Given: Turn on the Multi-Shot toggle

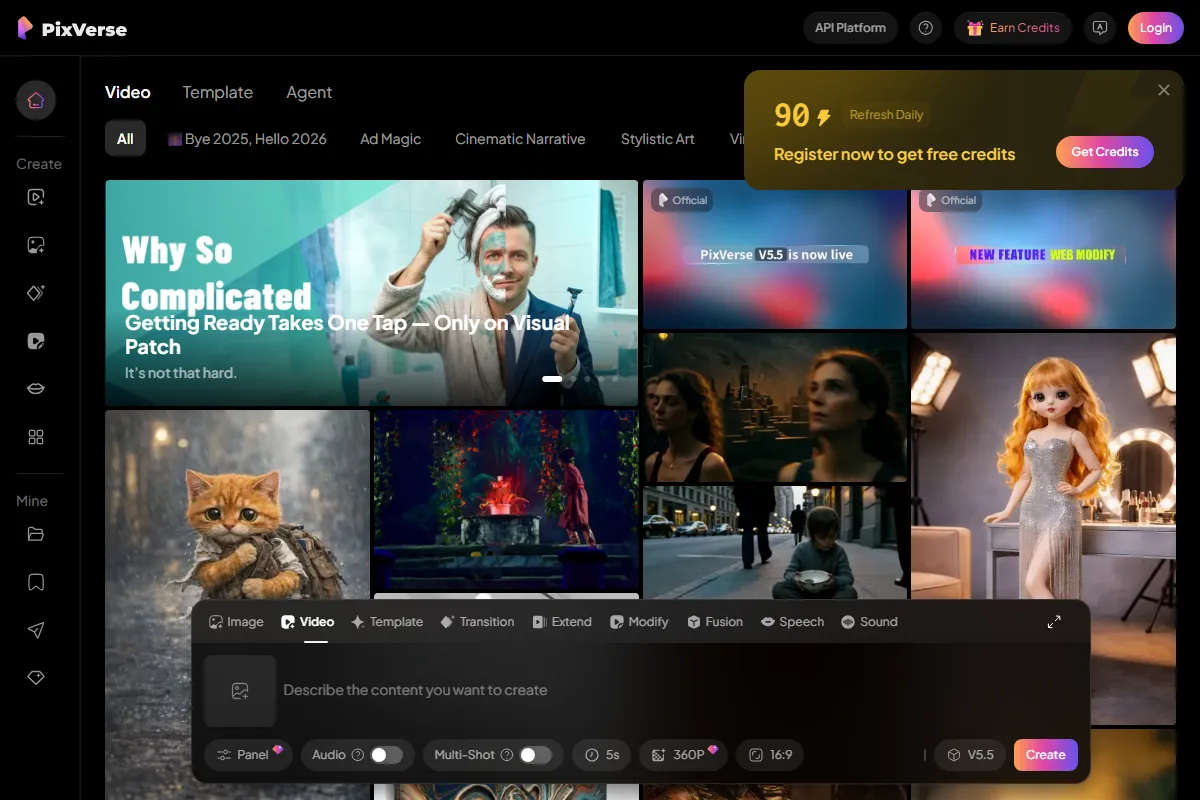Looking at the screenshot, I should pos(535,755).
